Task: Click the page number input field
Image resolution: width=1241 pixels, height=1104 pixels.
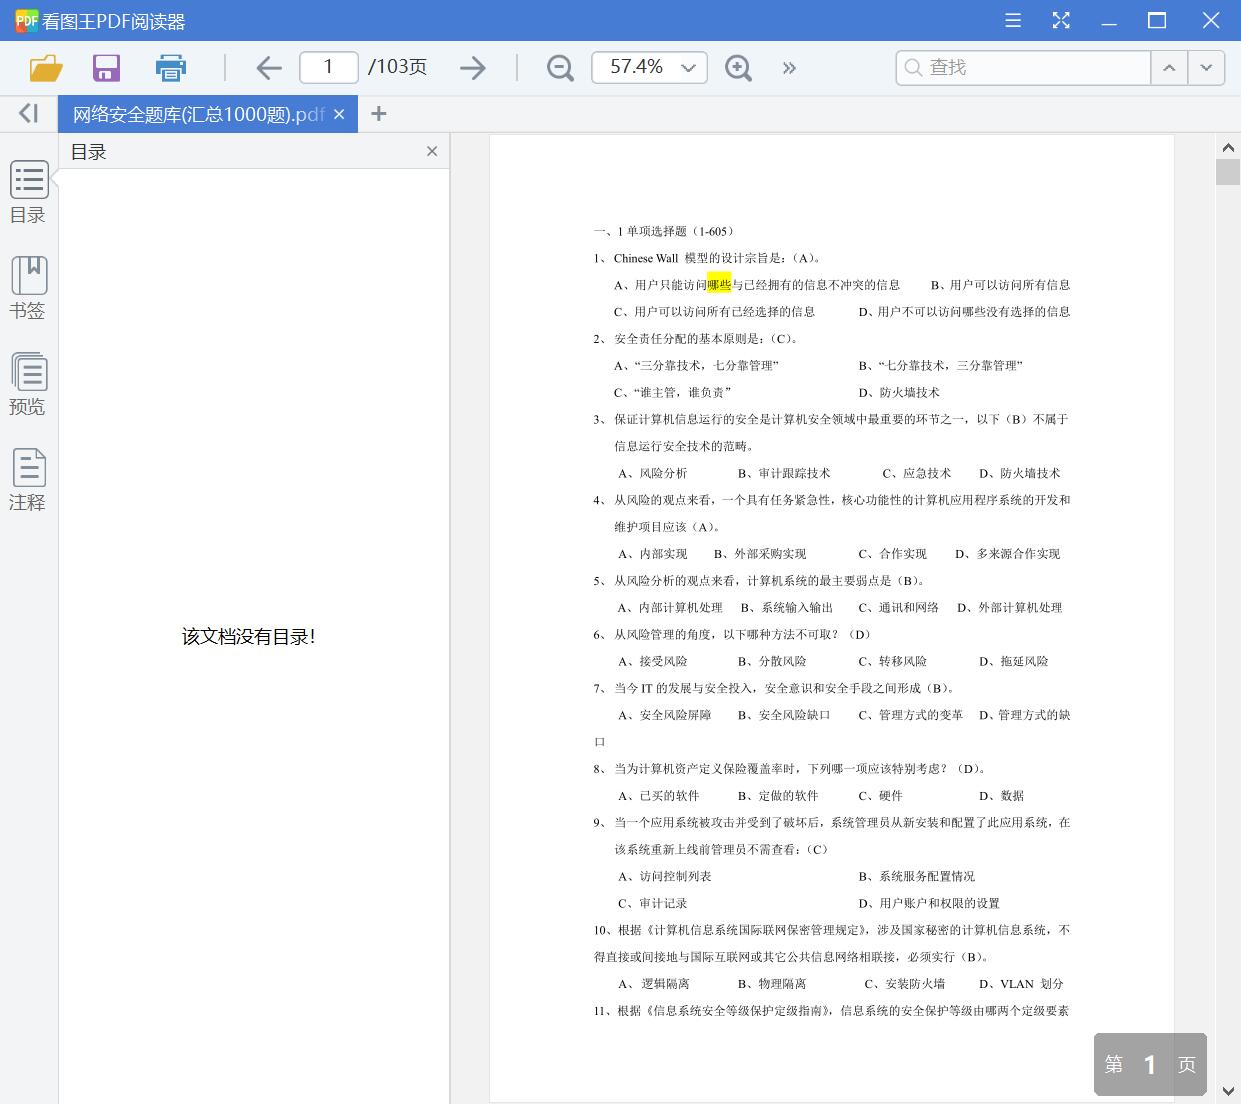Action: click(x=329, y=67)
